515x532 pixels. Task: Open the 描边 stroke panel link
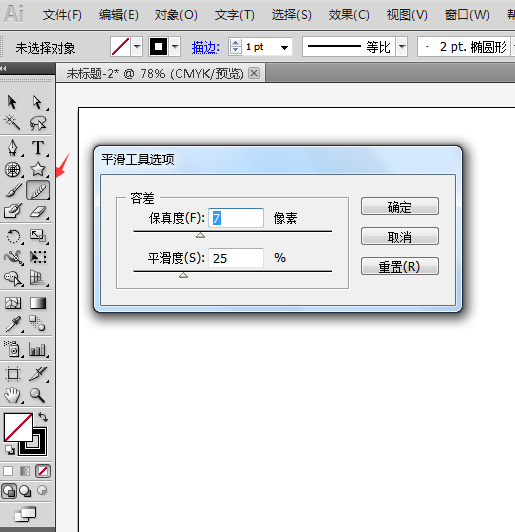(x=206, y=47)
